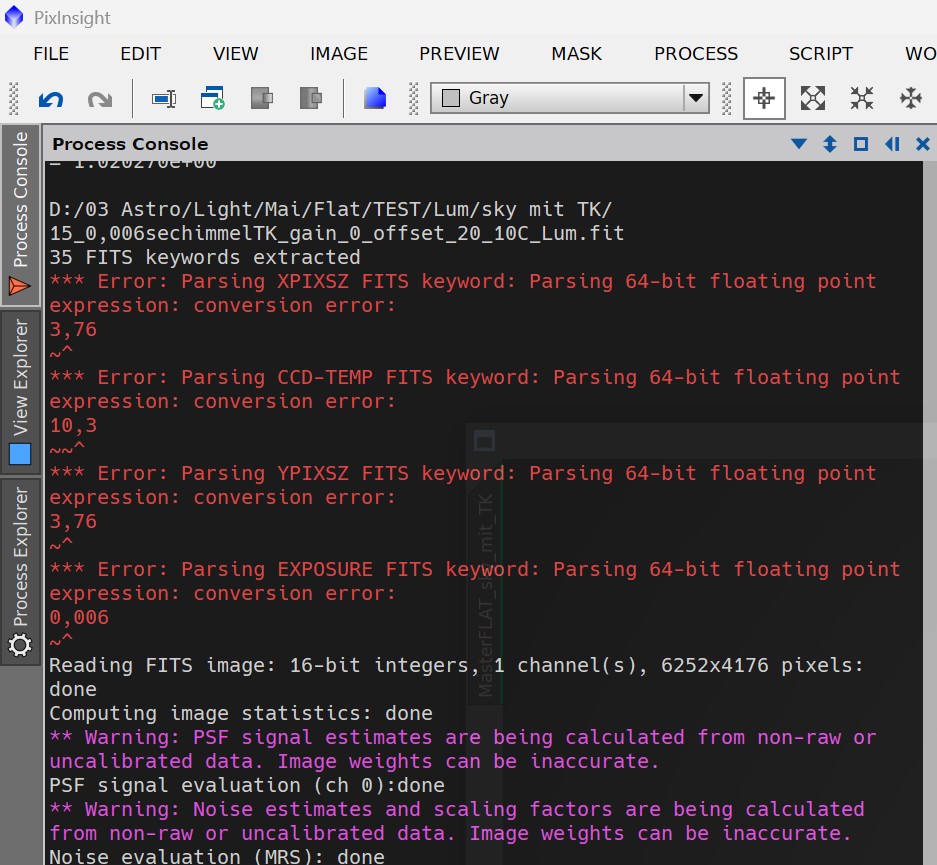Switch to the View Explorer side tab
Image resolution: width=937 pixels, height=865 pixels.
(x=20, y=392)
